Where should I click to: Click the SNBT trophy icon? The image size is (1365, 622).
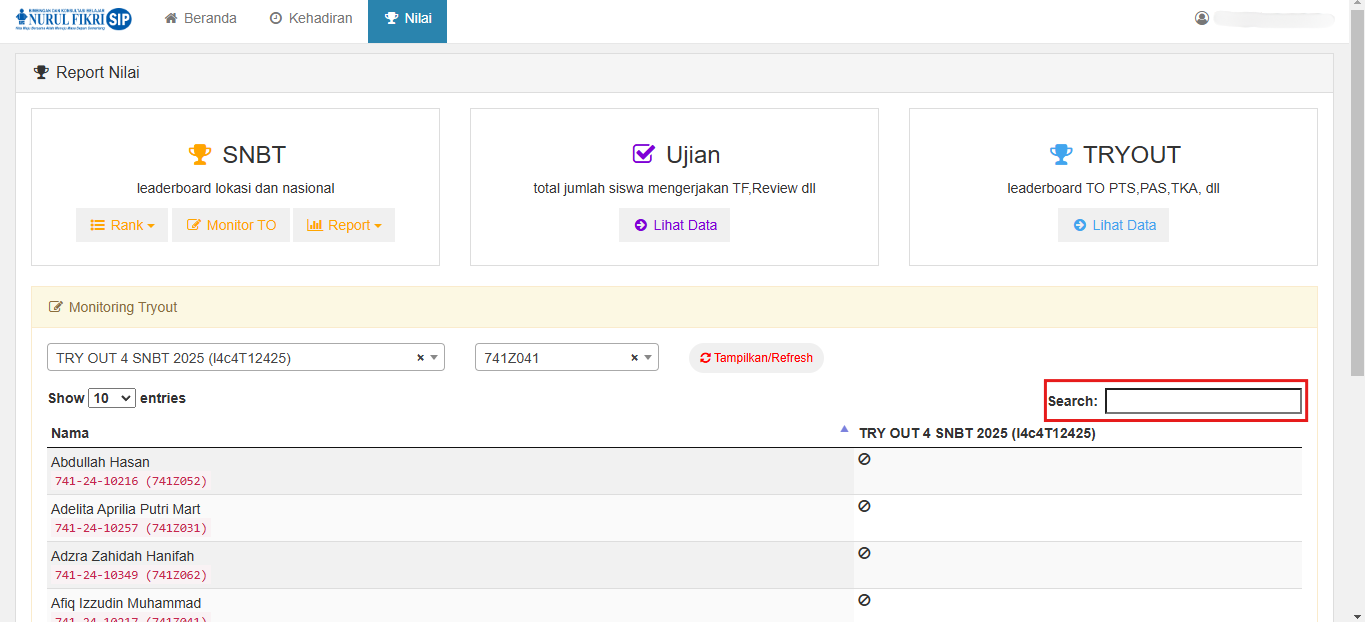[x=200, y=155]
